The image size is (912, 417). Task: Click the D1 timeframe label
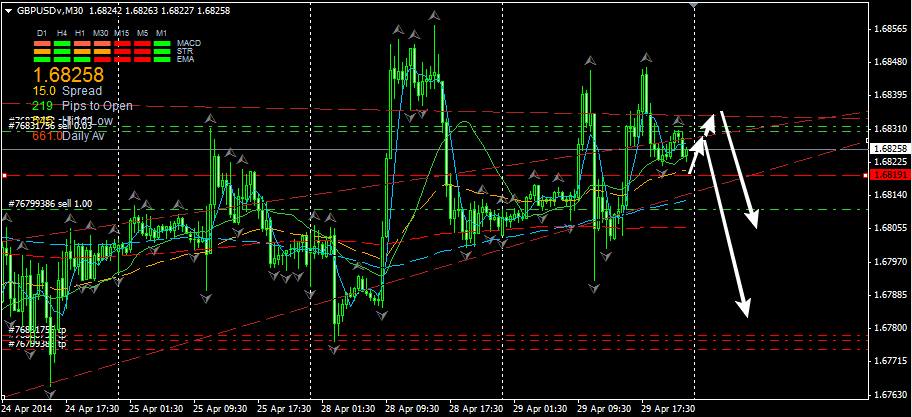pos(41,34)
